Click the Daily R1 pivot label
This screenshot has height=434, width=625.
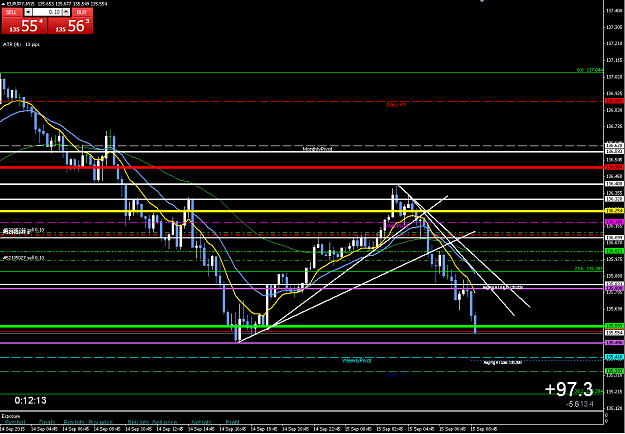click(396, 104)
